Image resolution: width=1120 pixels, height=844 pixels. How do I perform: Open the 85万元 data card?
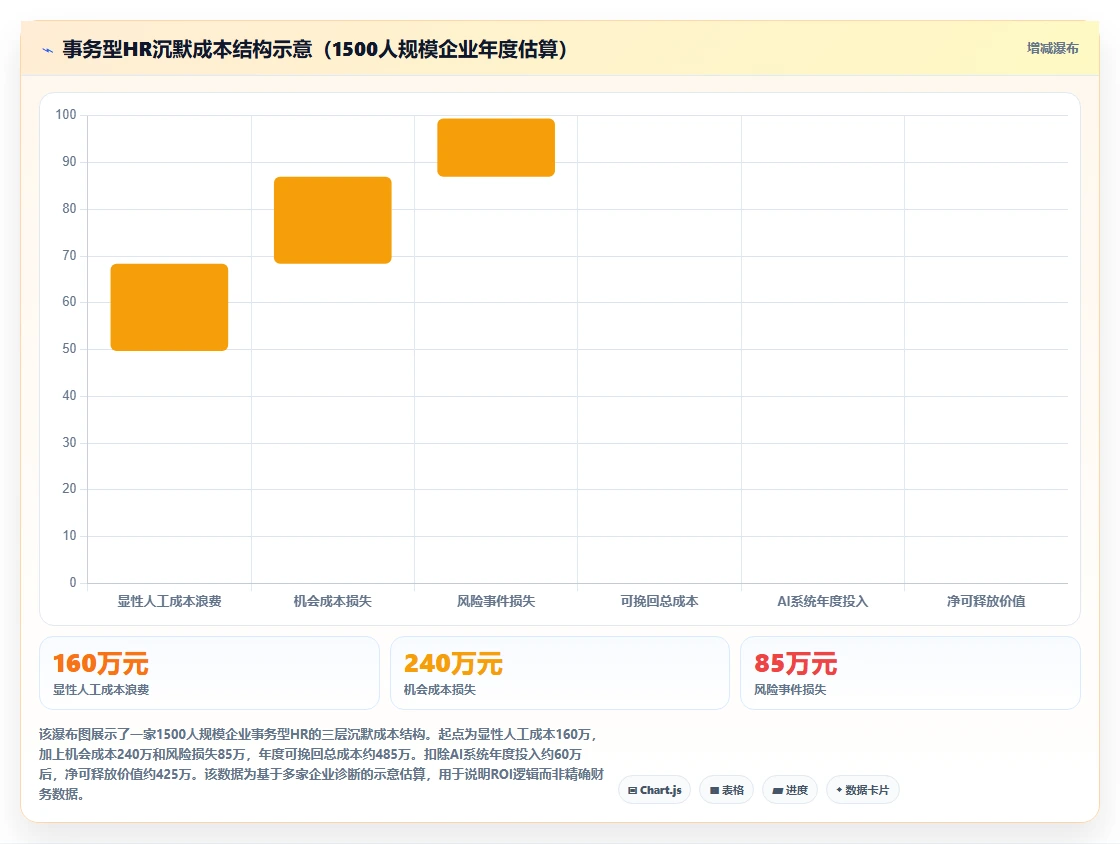tap(910, 673)
